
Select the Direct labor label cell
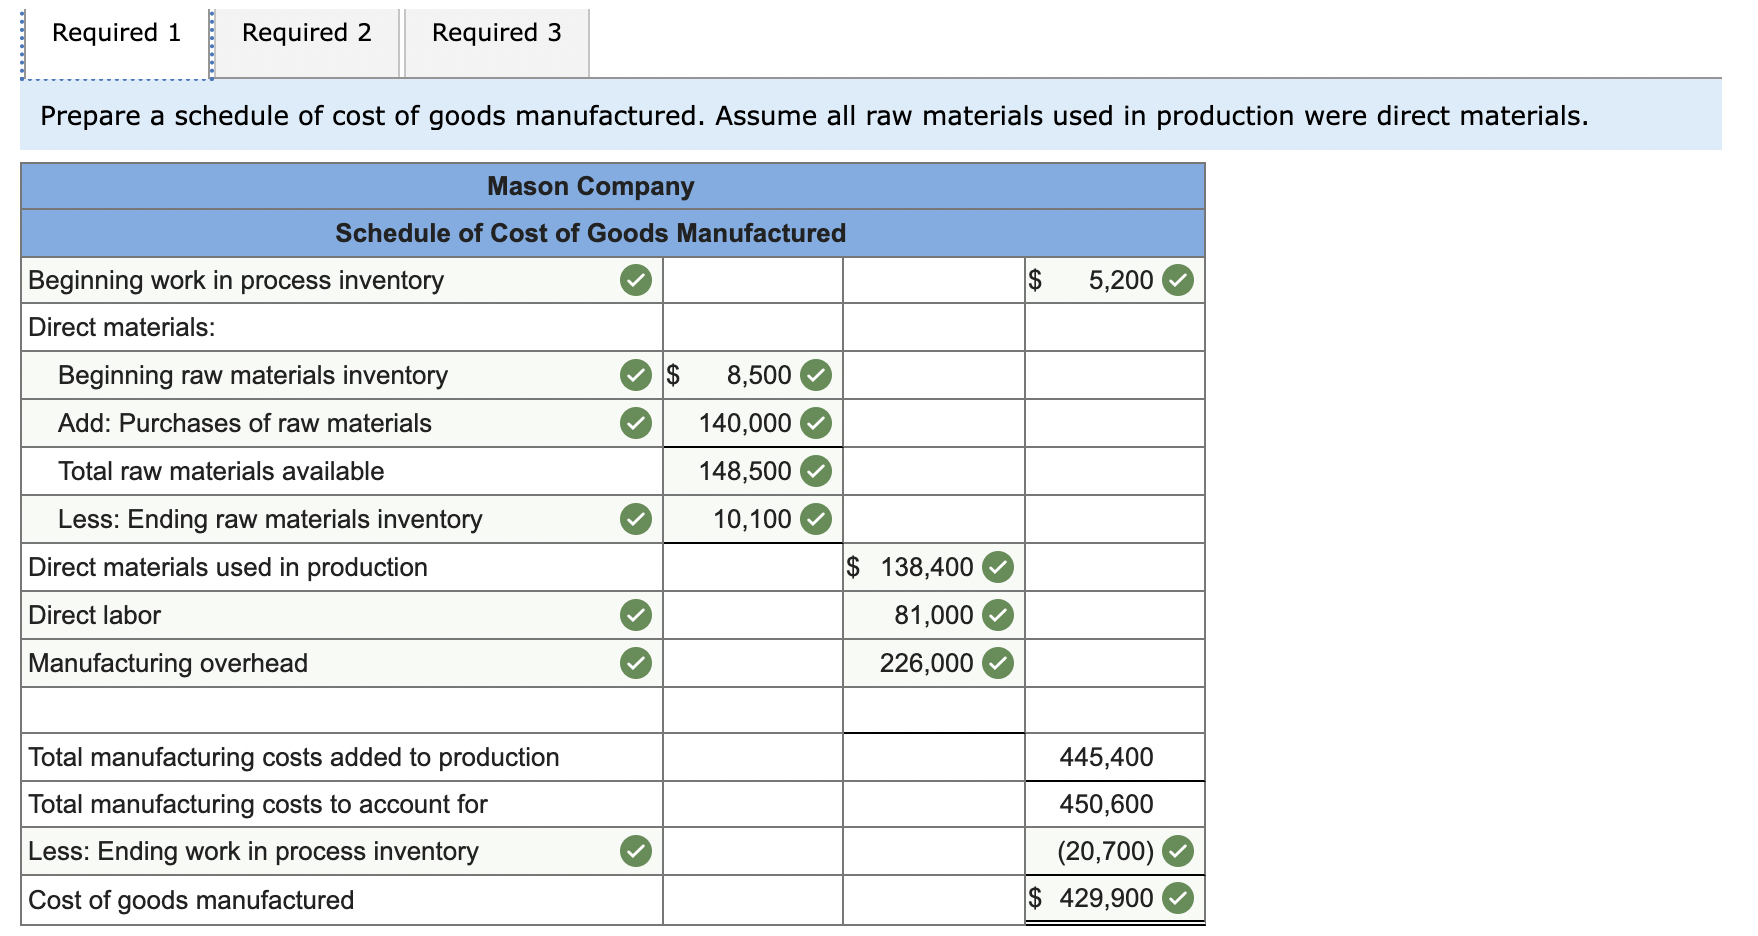point(342,615)
